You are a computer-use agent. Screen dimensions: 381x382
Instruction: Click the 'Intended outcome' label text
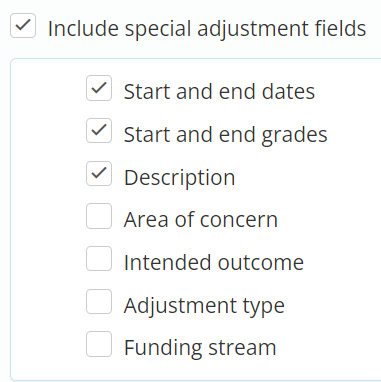214,262
